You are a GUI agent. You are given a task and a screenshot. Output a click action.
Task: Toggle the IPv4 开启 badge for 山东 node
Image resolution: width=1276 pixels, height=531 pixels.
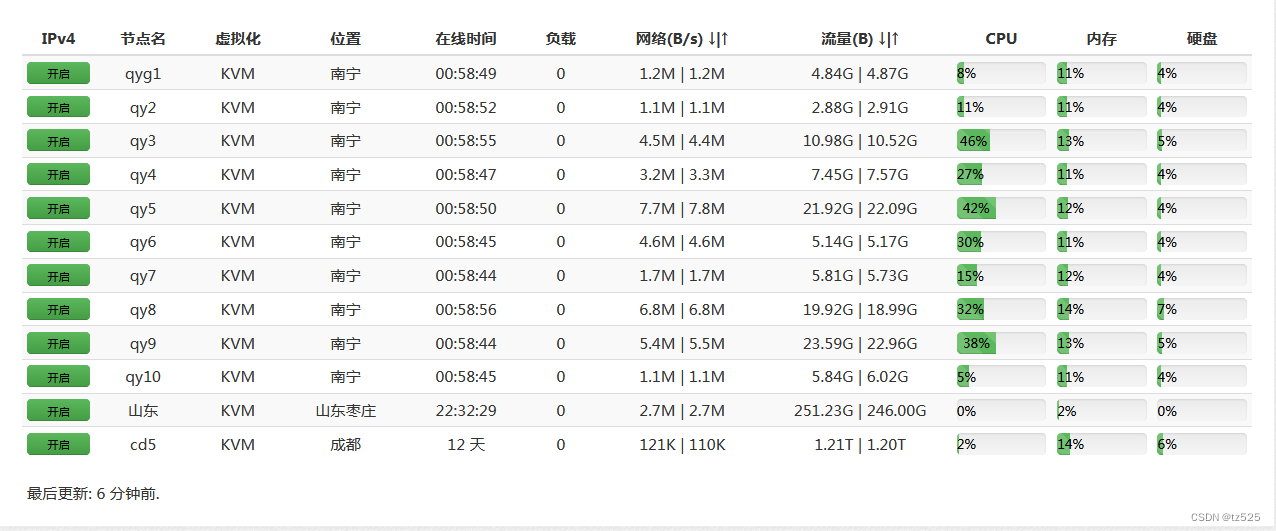tap(58, 410)
